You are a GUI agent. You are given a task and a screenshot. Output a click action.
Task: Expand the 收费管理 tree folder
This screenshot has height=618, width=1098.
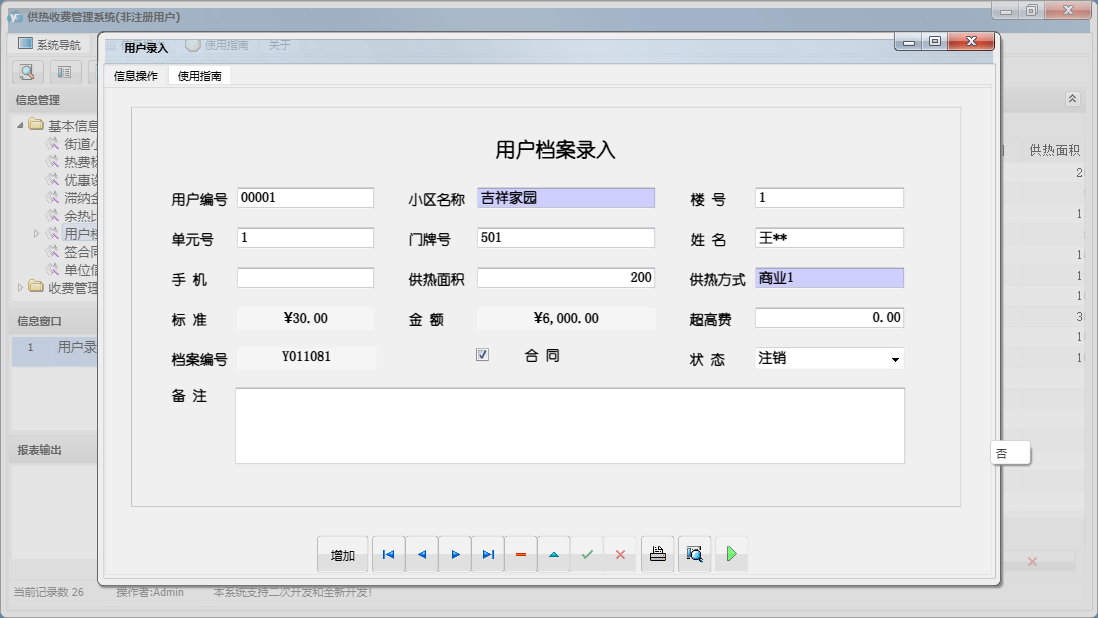21,288
